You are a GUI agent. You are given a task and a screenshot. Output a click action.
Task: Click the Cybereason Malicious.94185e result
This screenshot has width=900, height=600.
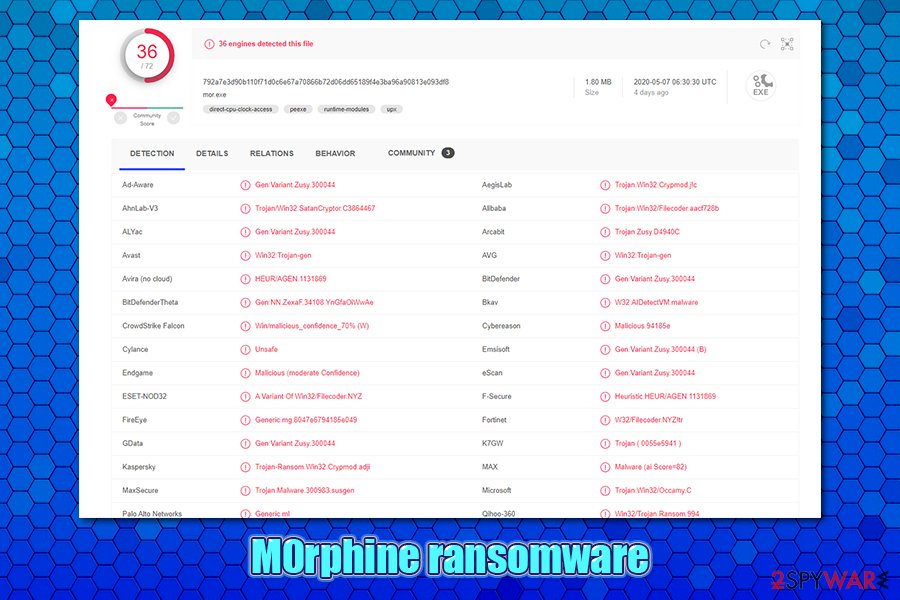642,326
